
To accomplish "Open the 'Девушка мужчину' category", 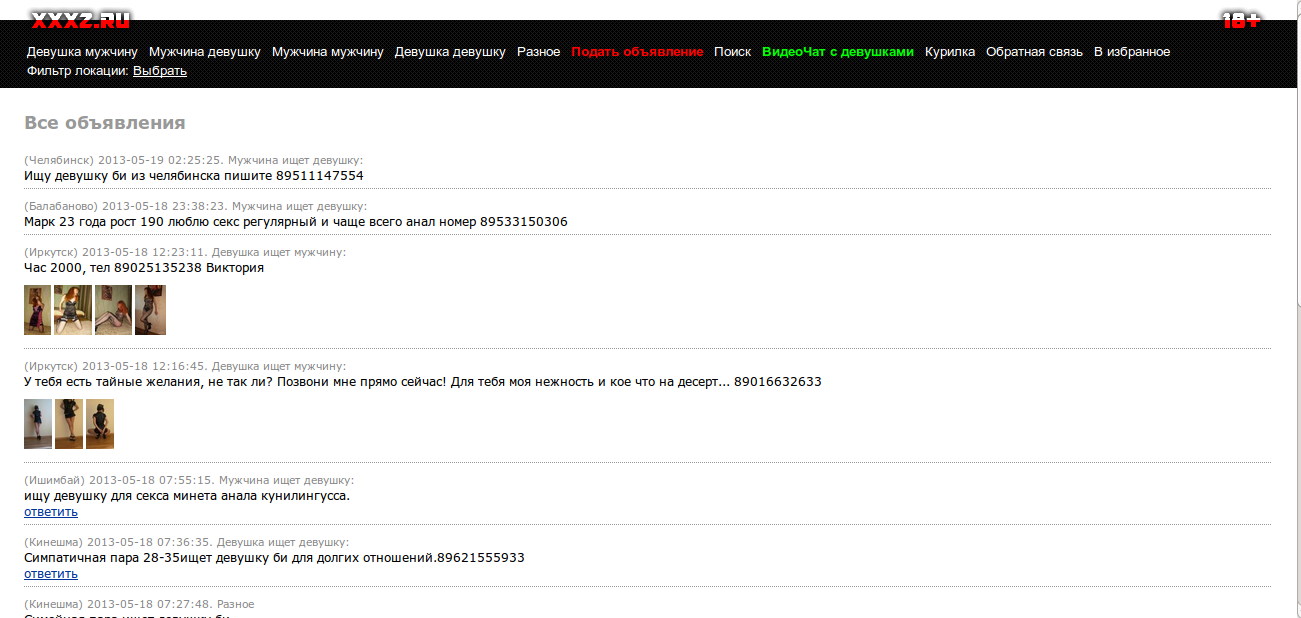I will [x=82, y=52].
